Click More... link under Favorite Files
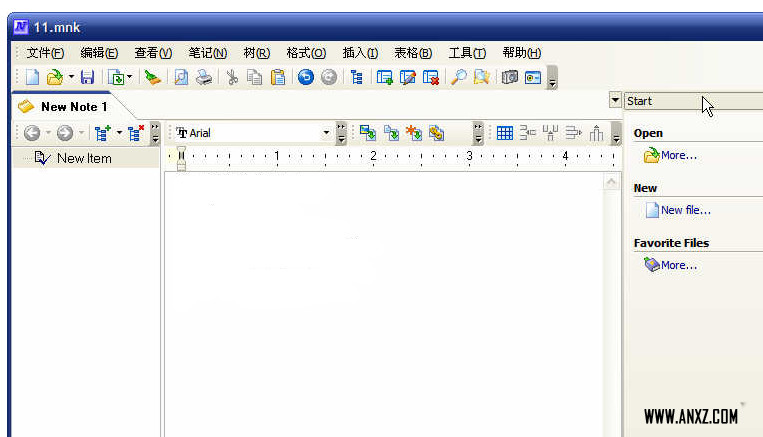 [679, 265]
